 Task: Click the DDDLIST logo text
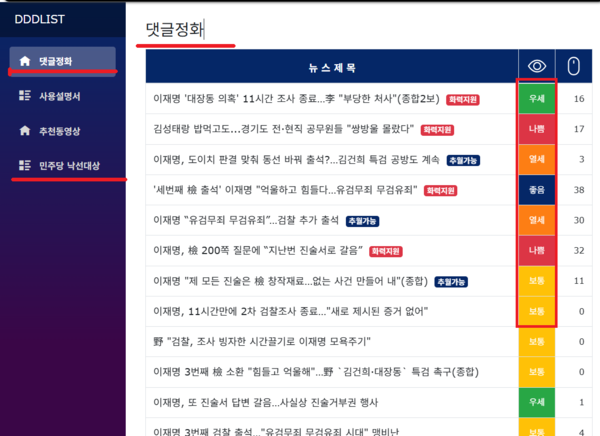[39, 19]
